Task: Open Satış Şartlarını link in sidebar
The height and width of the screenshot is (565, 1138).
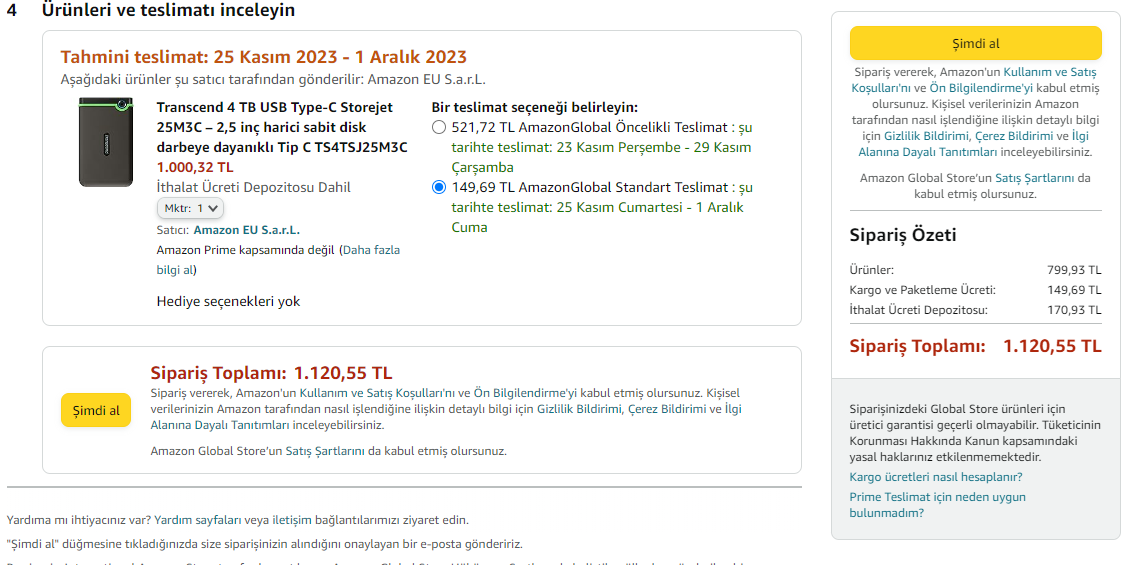Action: point(1035,178)
